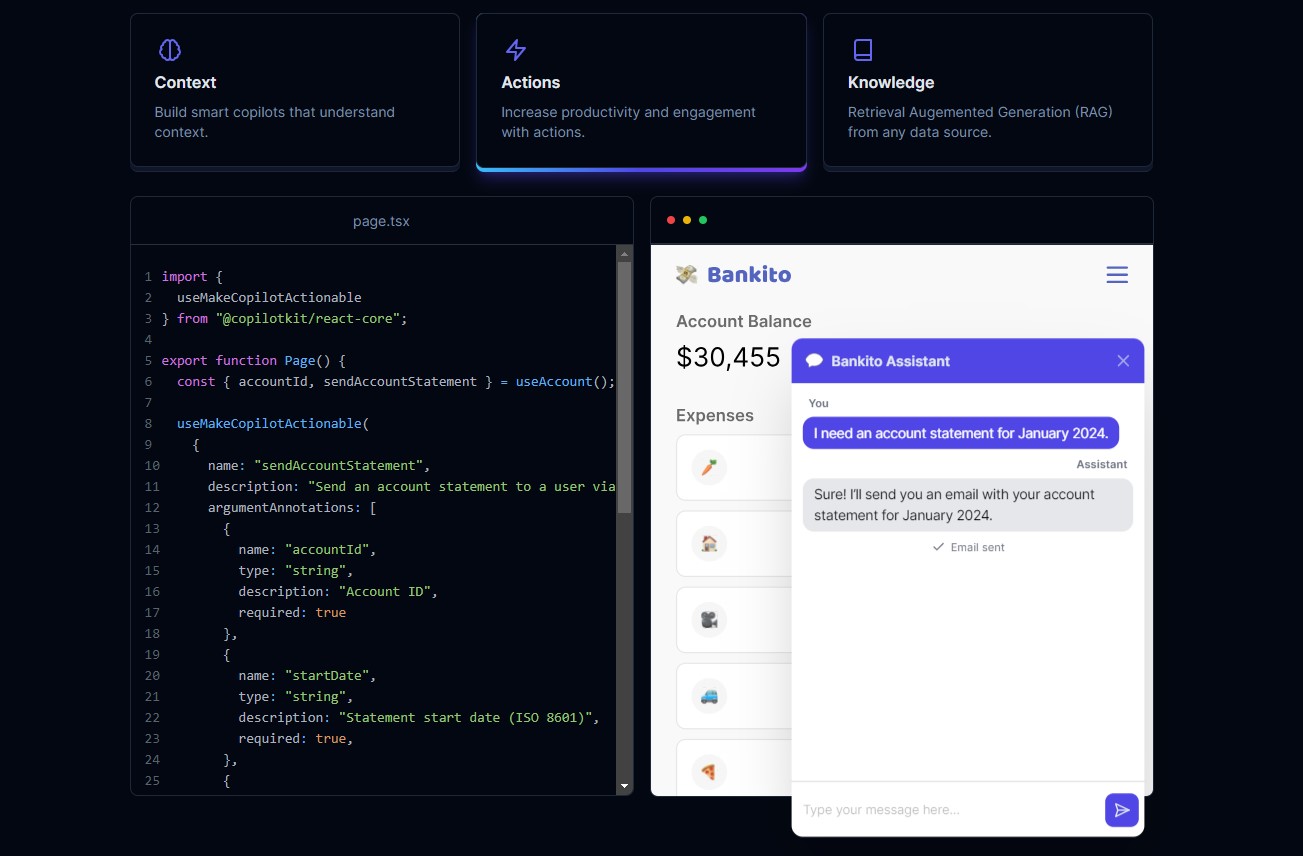This screenshot has width=1303, height=856.
Task: Click the "Account ID" description string
Action: (385, 591)
